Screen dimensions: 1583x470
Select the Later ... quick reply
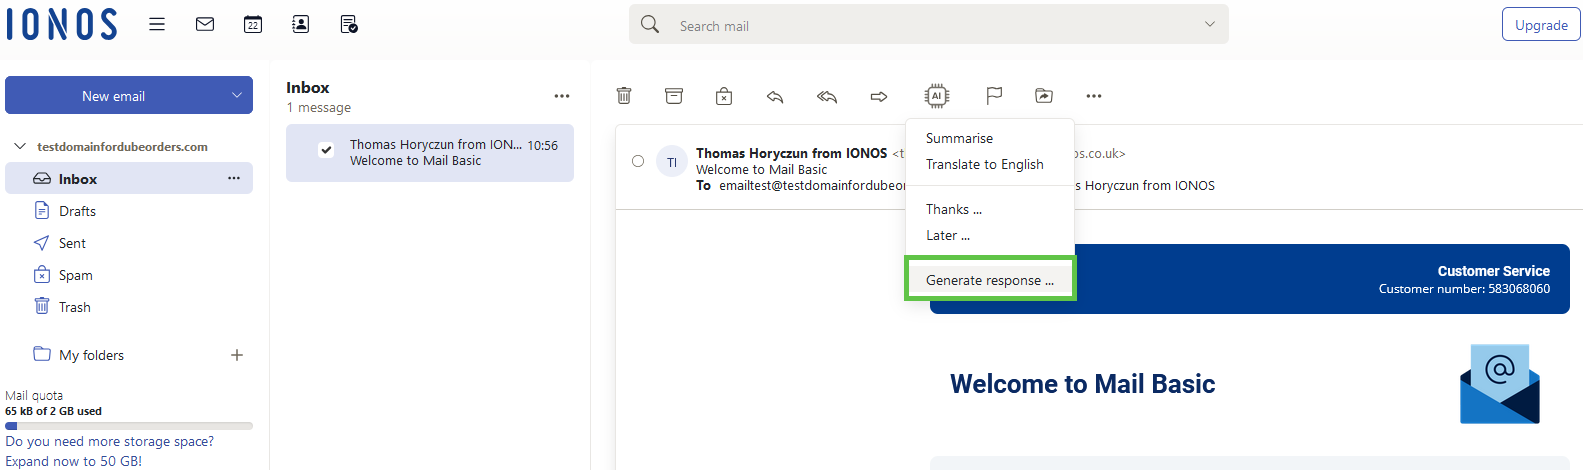pyautogui.click(x=947, y=235)
